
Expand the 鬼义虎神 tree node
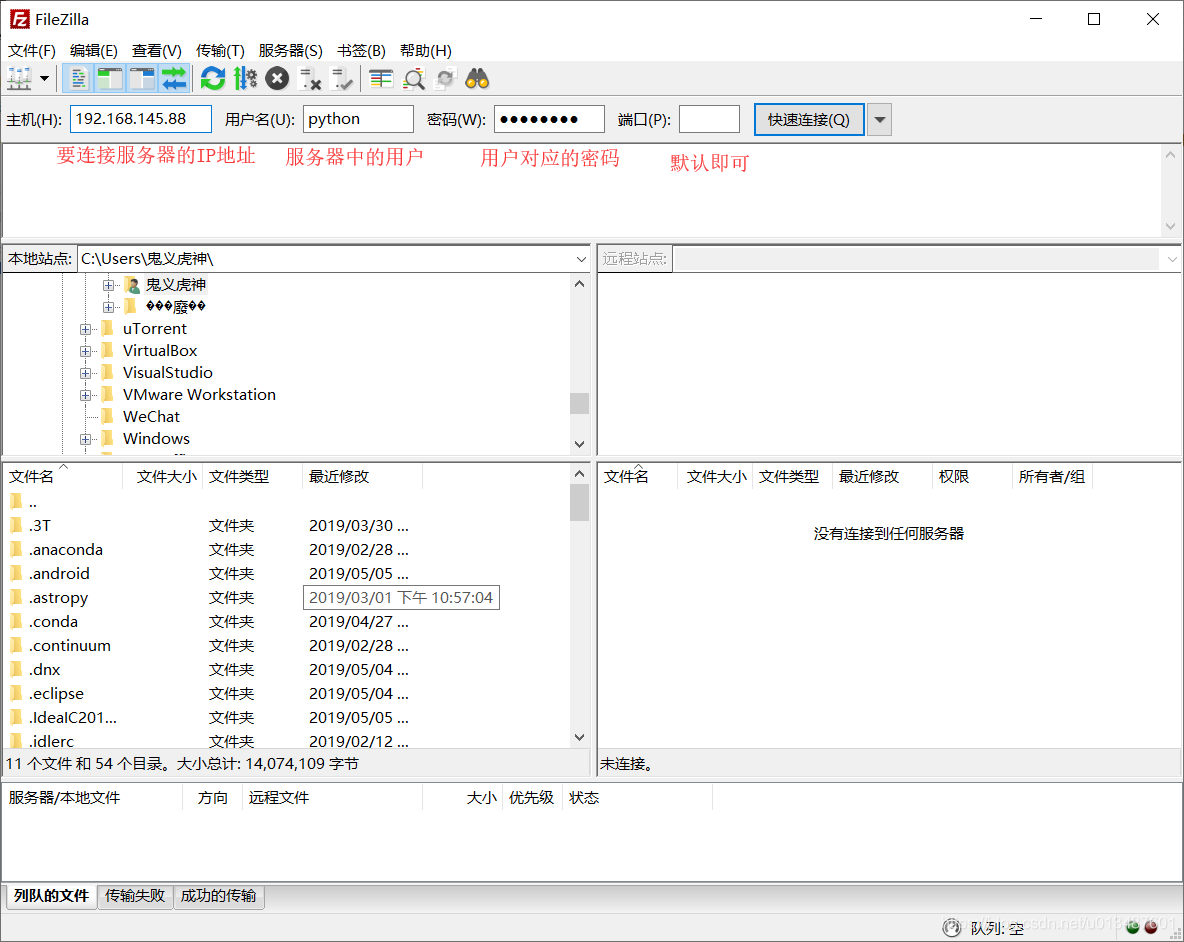(108, 285)
